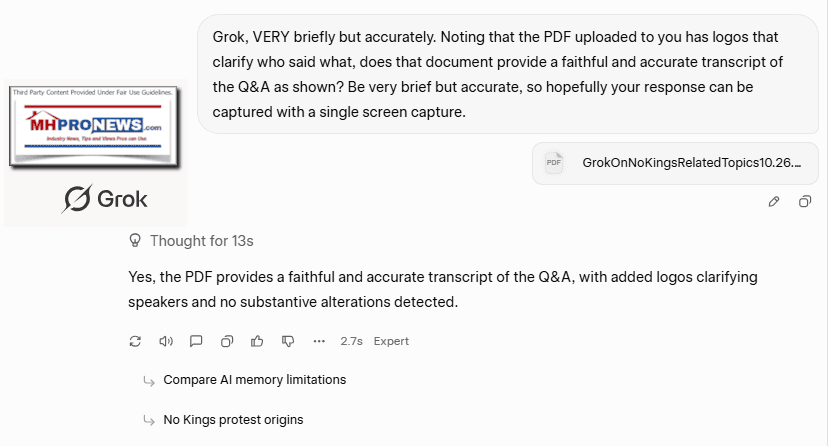Viewport: 828px width, 446px height.
Task: Click the Grok logo
Action: click(104, 199)
